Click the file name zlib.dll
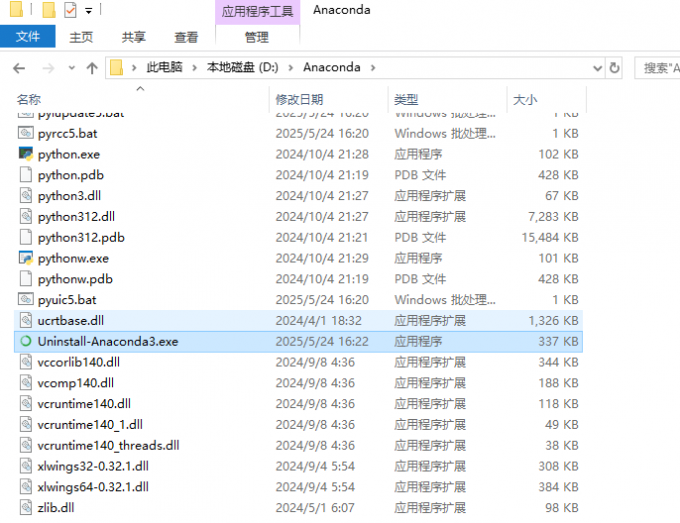The image size is (680, 523). [x=56, y=508]
